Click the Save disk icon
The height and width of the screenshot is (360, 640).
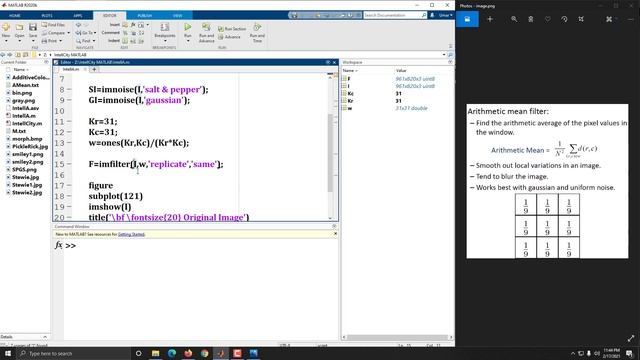click(33, 28)
